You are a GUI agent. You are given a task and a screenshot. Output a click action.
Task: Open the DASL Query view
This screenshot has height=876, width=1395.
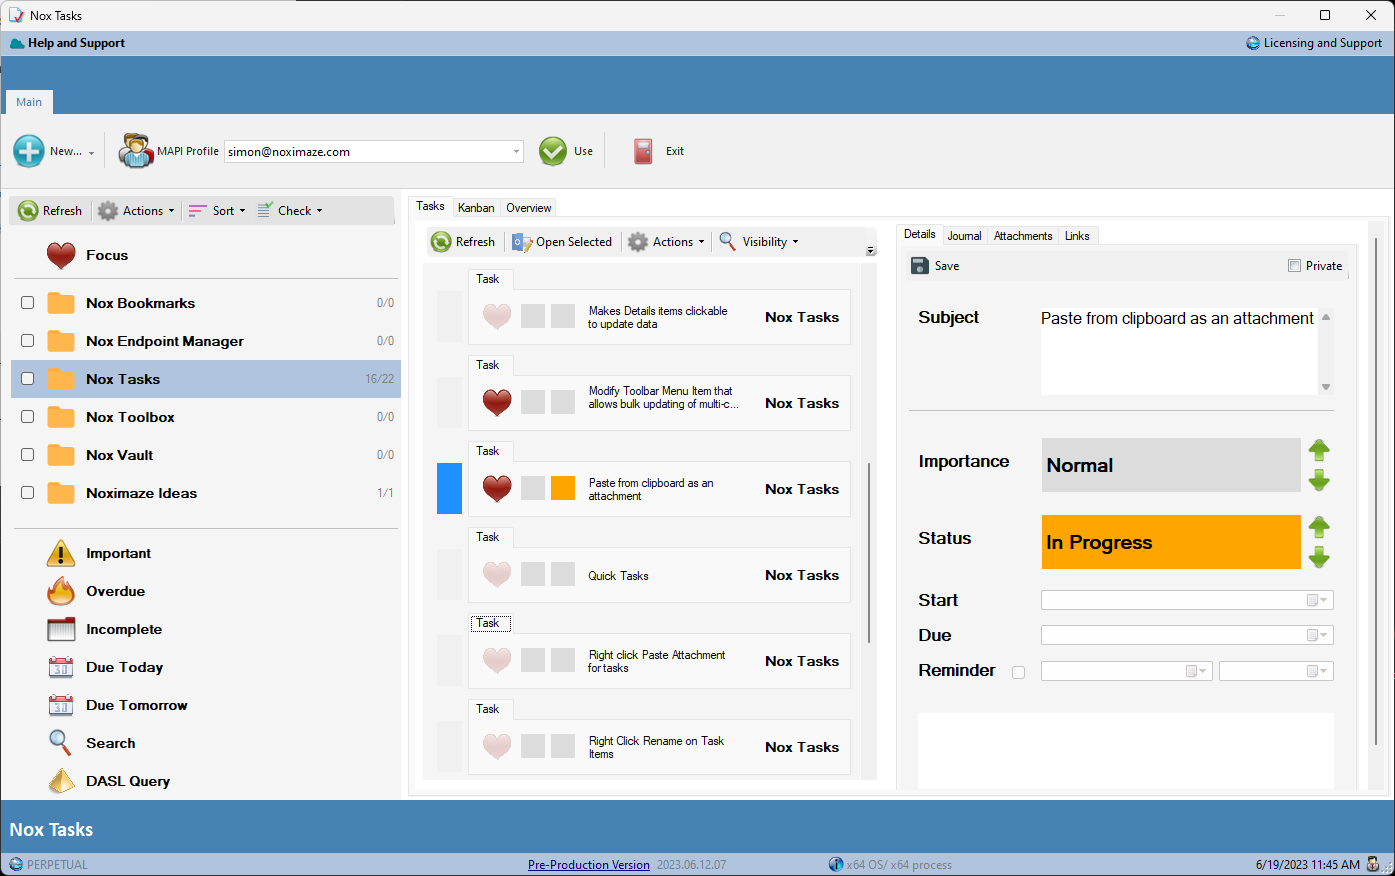61,781
